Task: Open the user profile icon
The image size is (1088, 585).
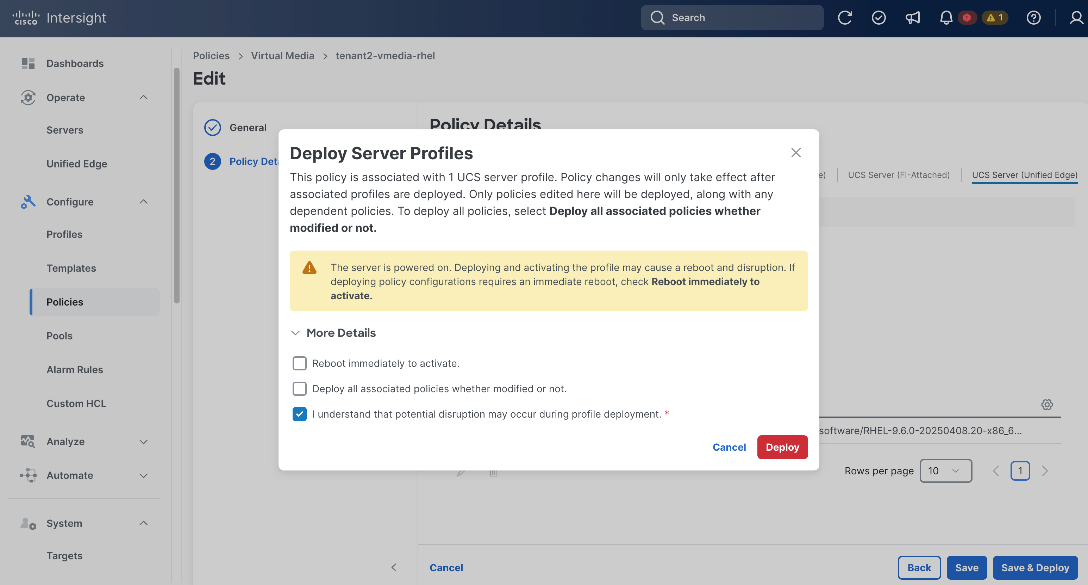Action: (1076, 18)
